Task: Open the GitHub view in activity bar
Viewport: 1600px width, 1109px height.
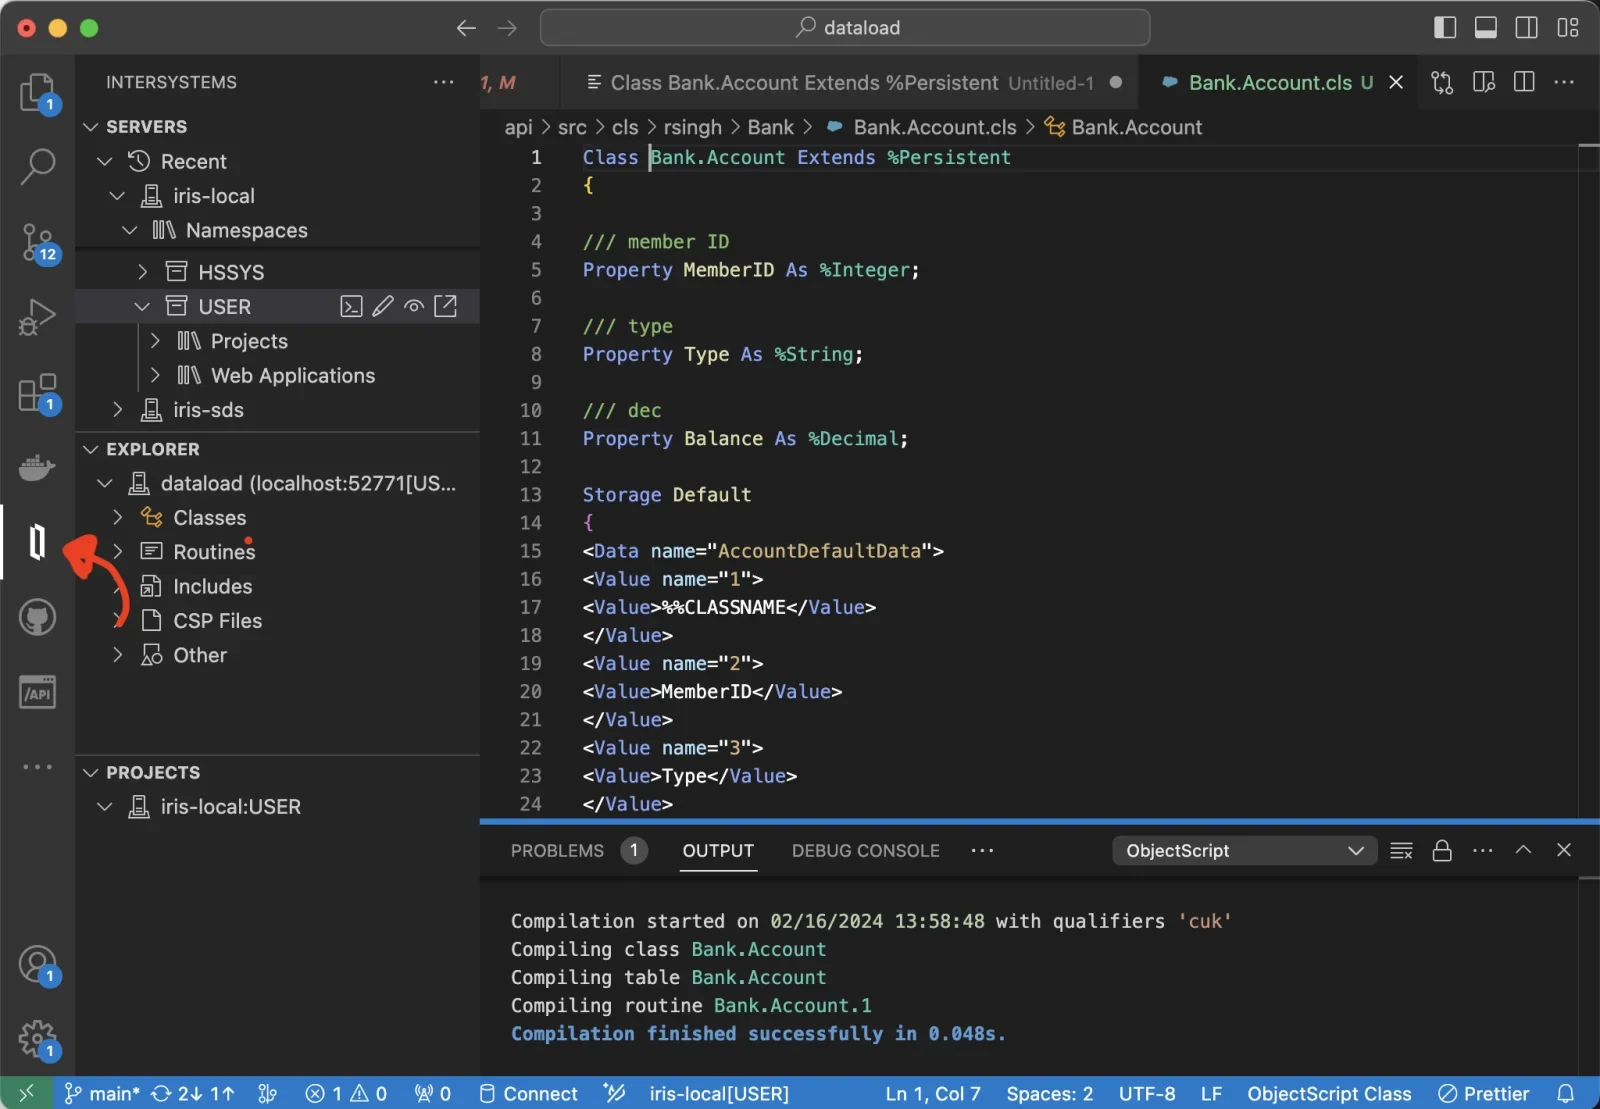Action: point(37,617)
